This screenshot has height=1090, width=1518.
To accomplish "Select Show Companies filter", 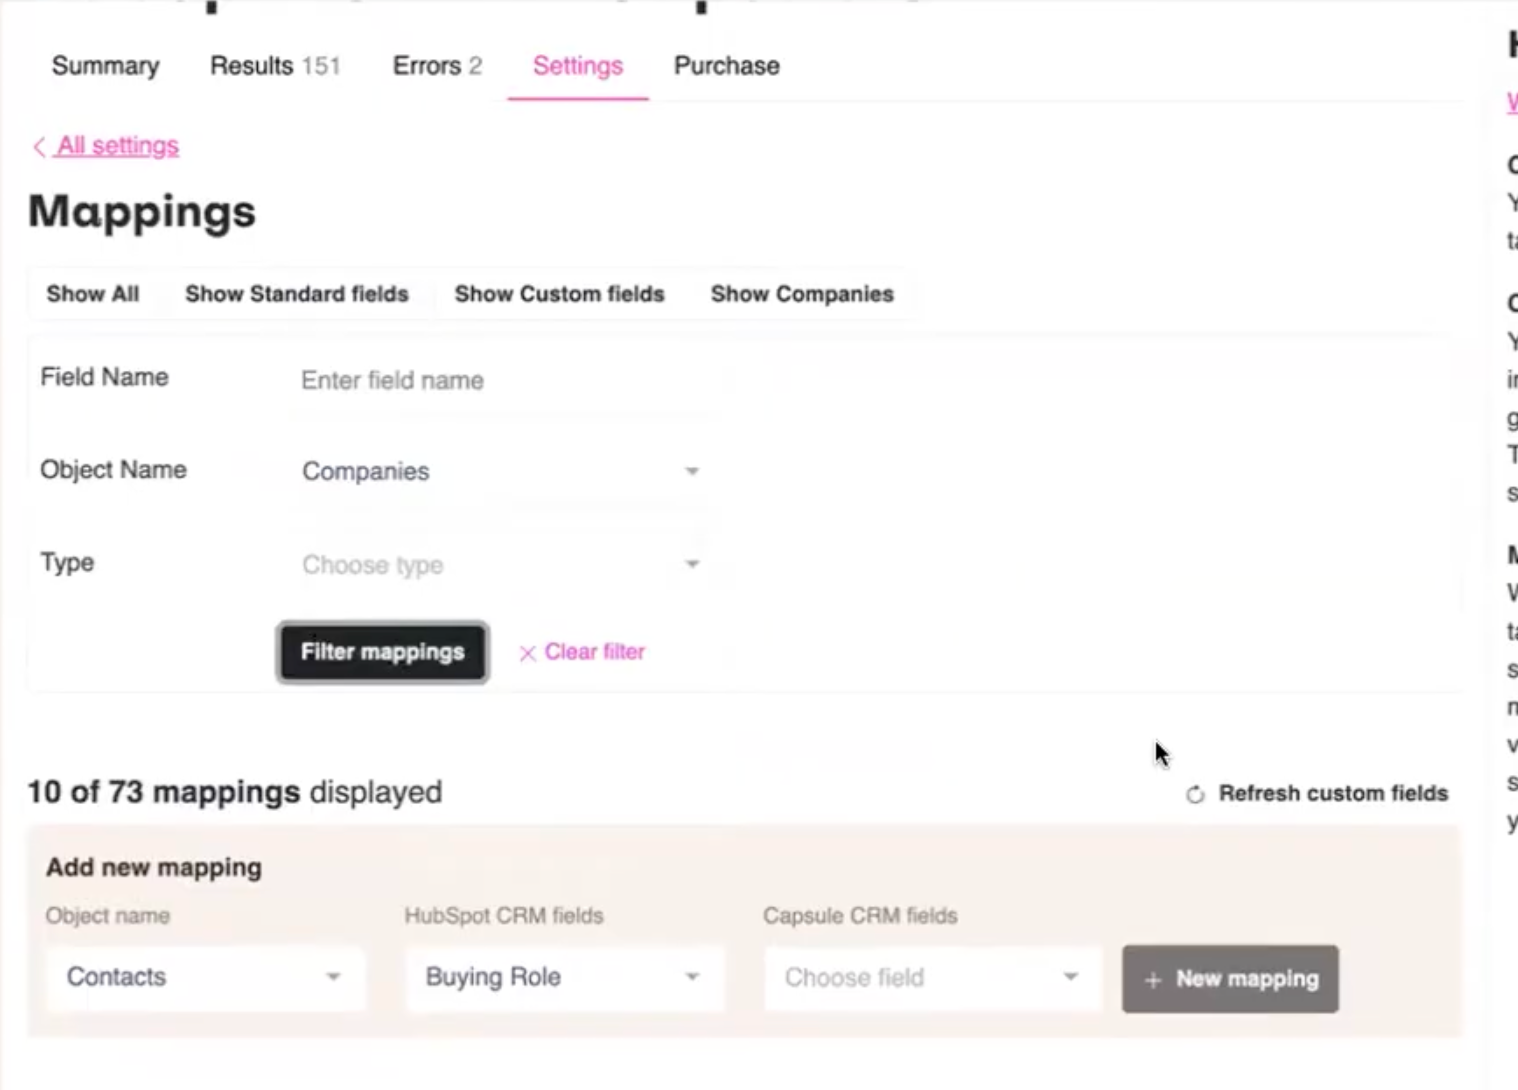I will coord(802,294).
